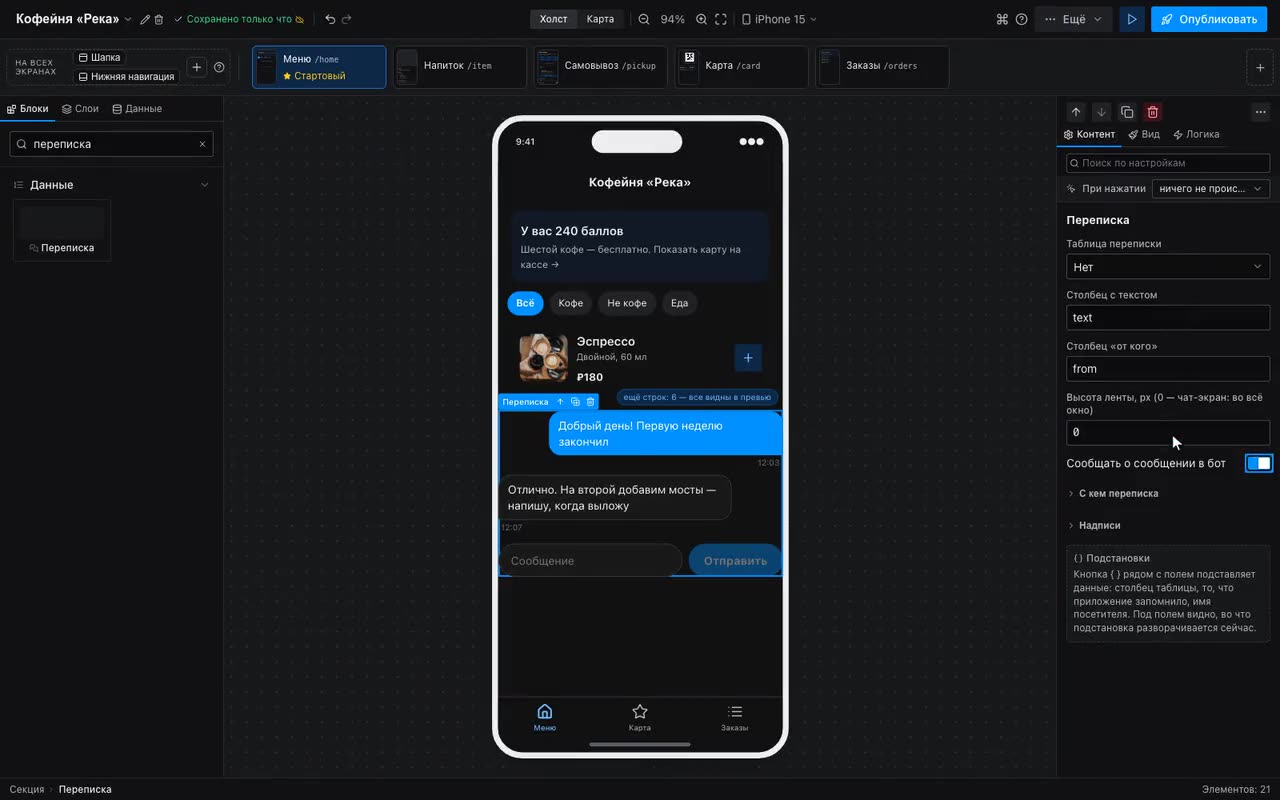Switch to the Блоки tab

[x=28, y=108]
